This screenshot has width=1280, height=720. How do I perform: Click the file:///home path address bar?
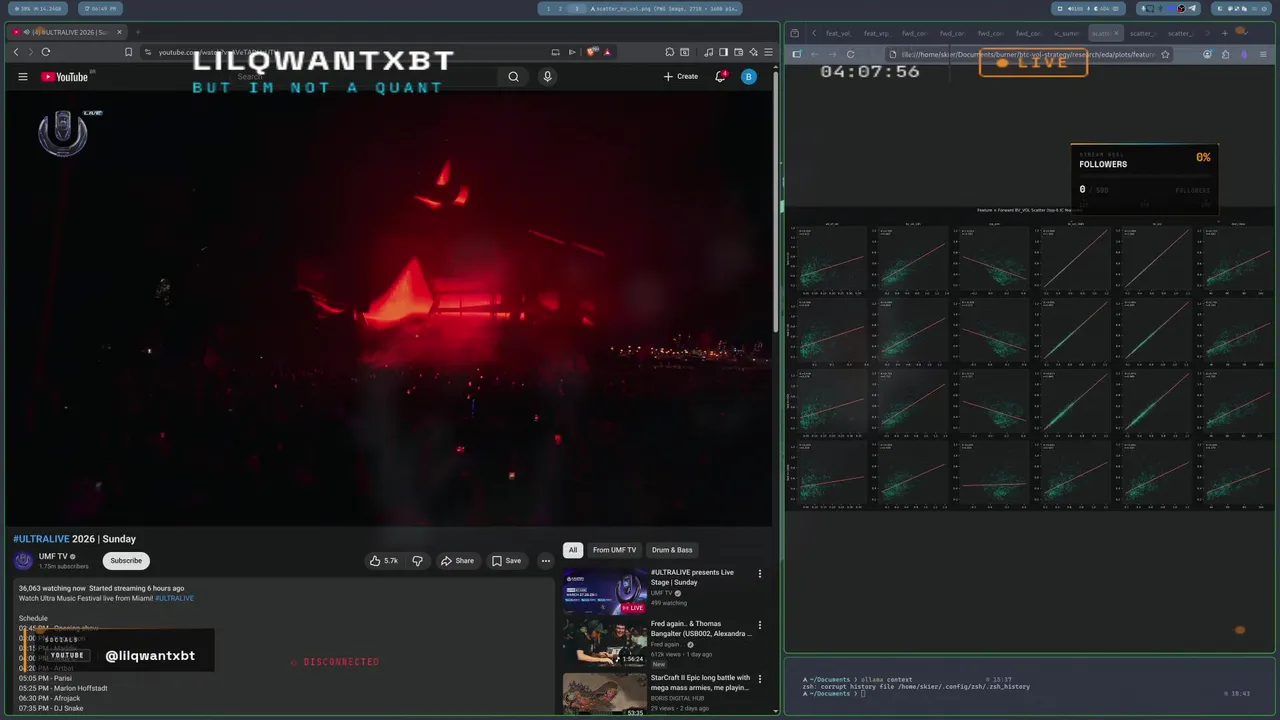click(x=1030, y=54)
